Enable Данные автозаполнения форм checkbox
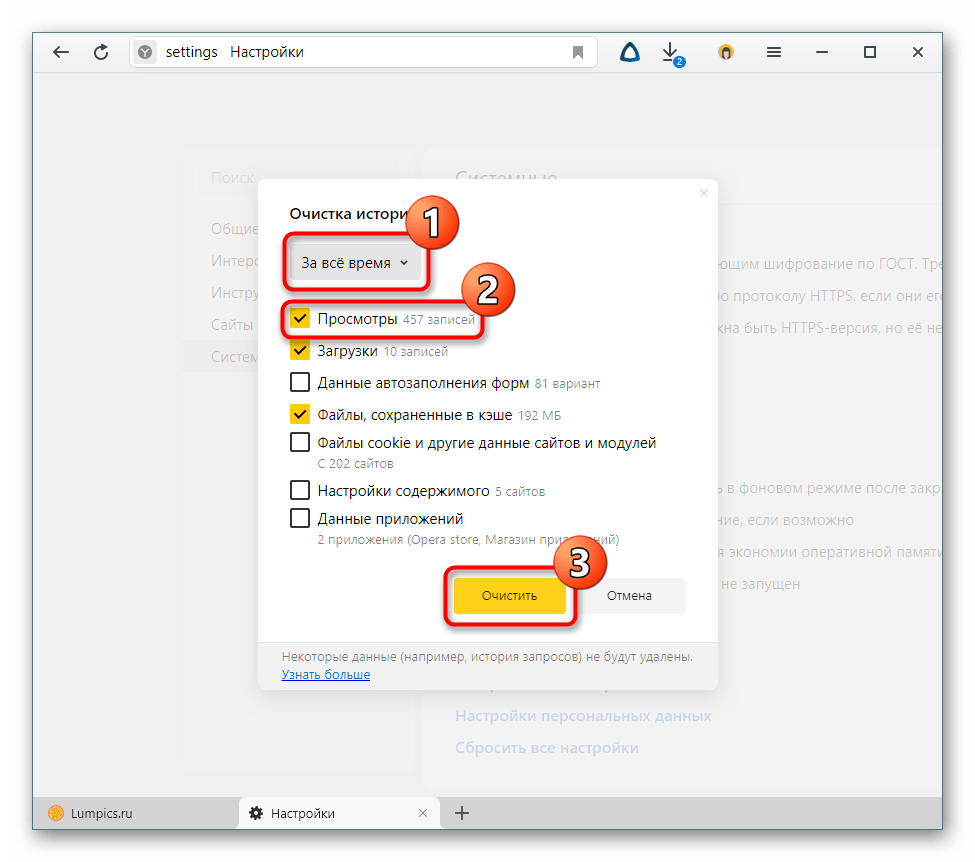 click(x=300, y=382)
